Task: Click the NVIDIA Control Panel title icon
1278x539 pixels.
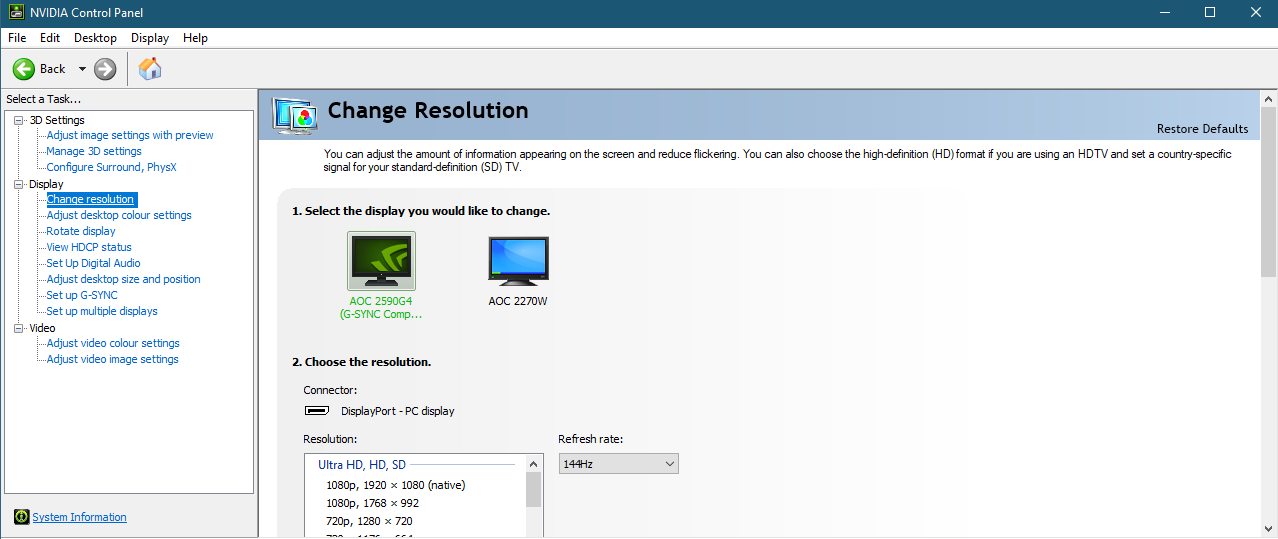Action: (x=15, y=12)
